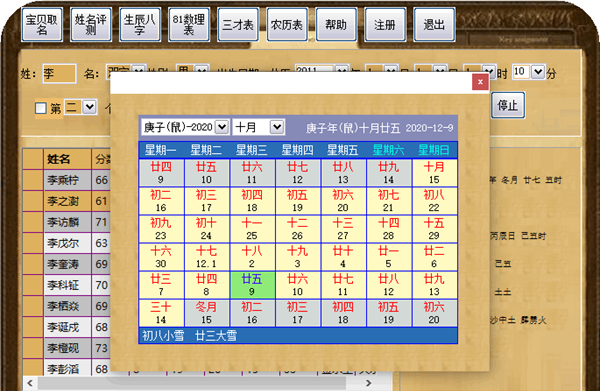600x391 pixels.
Task: Select name row 李栖焱
Action: click(67, 306)
